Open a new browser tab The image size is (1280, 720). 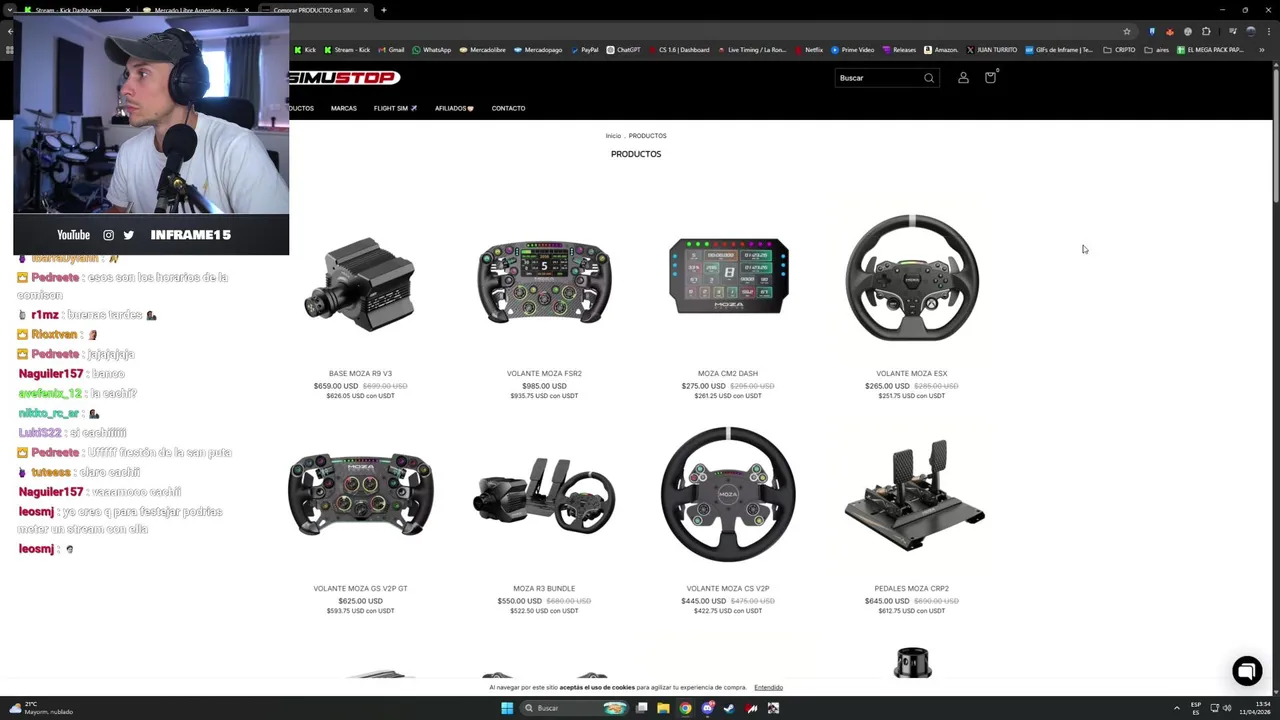(384, 10)
